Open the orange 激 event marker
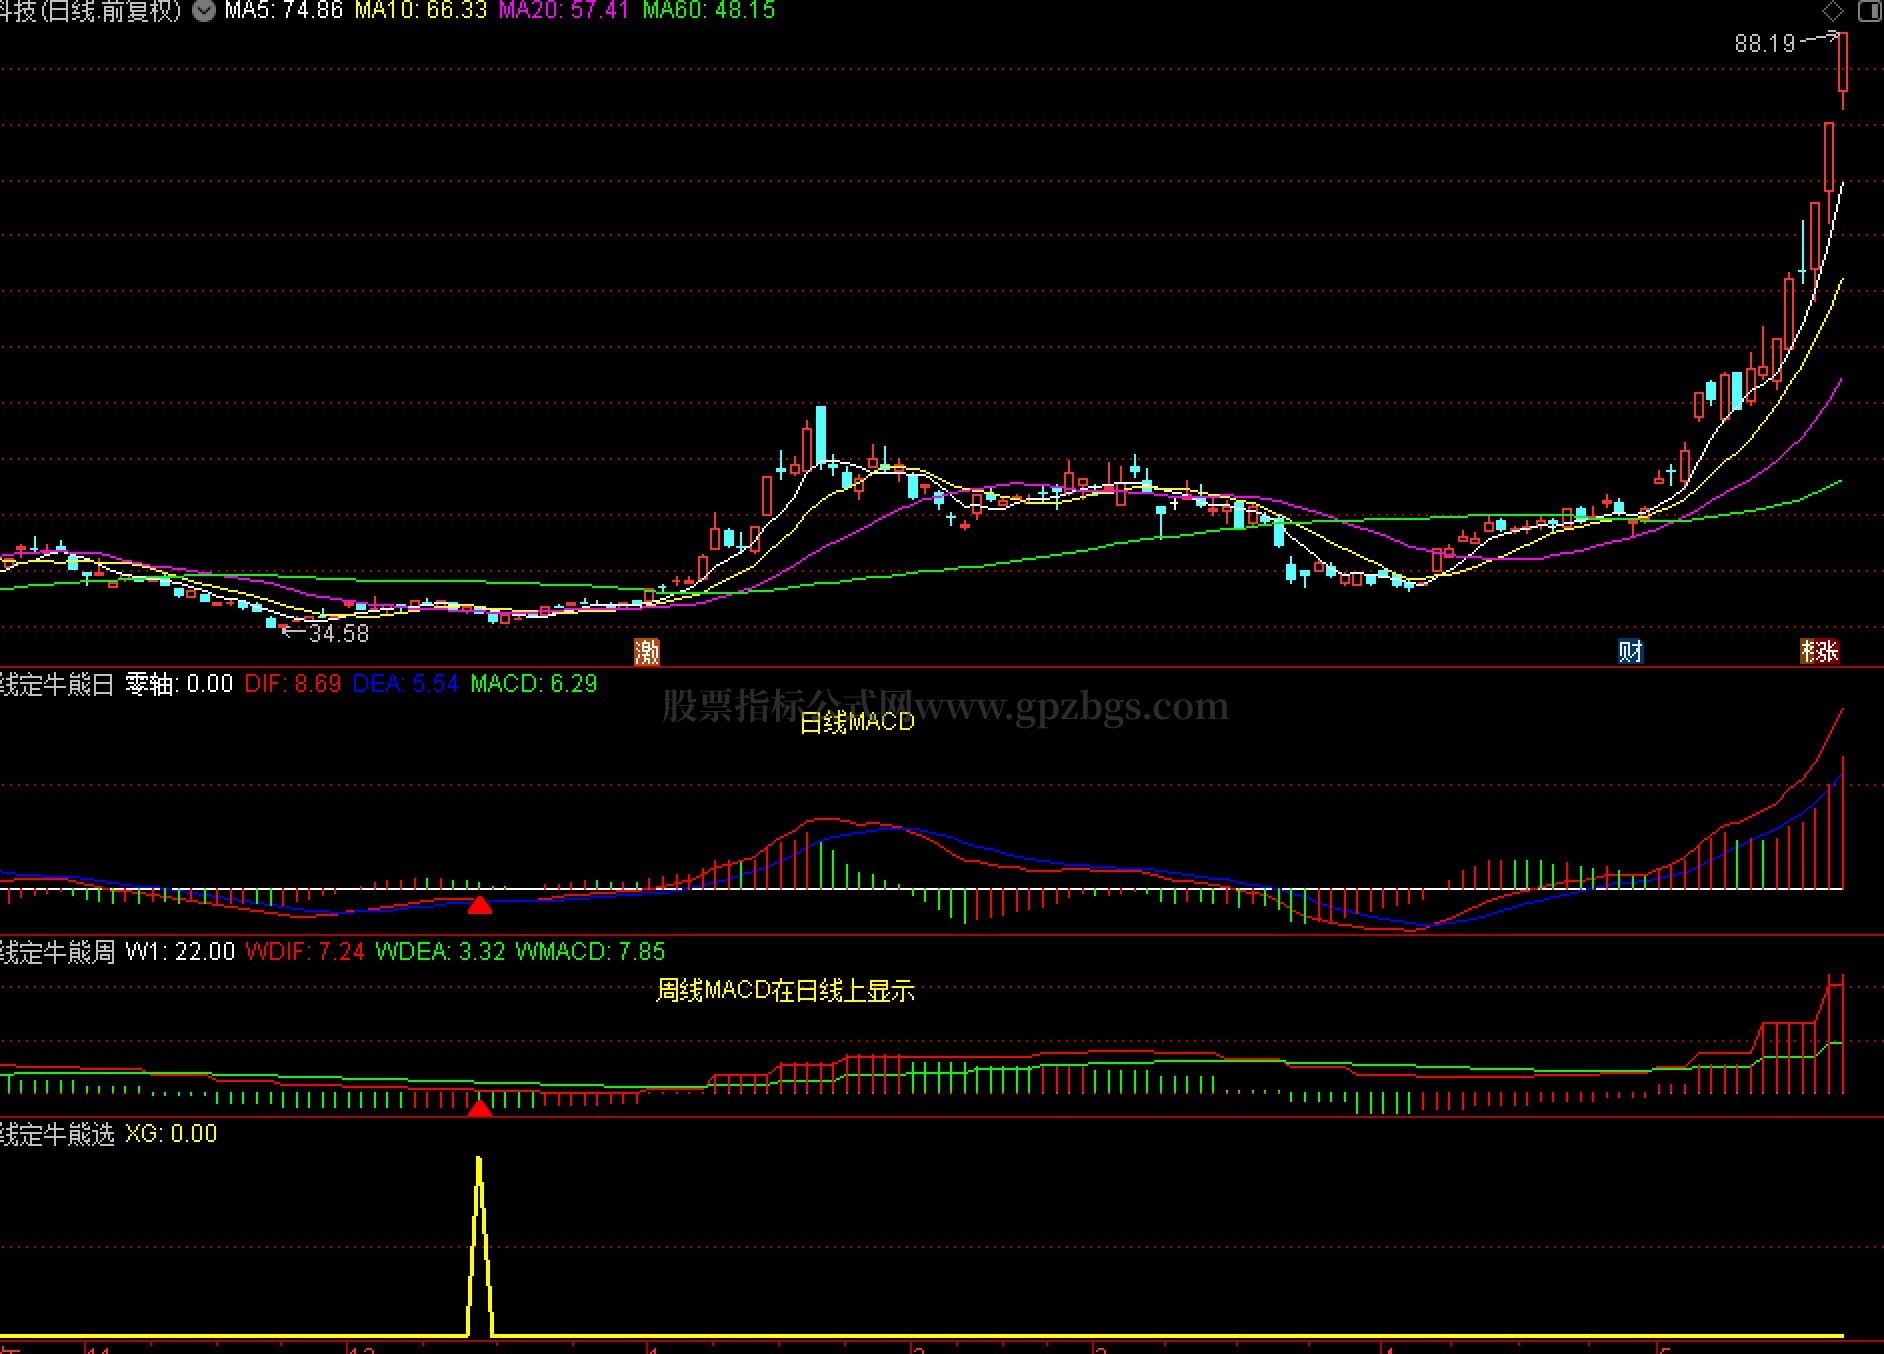The width and height of the screenshot is (1884, 1354). (647, 652)
